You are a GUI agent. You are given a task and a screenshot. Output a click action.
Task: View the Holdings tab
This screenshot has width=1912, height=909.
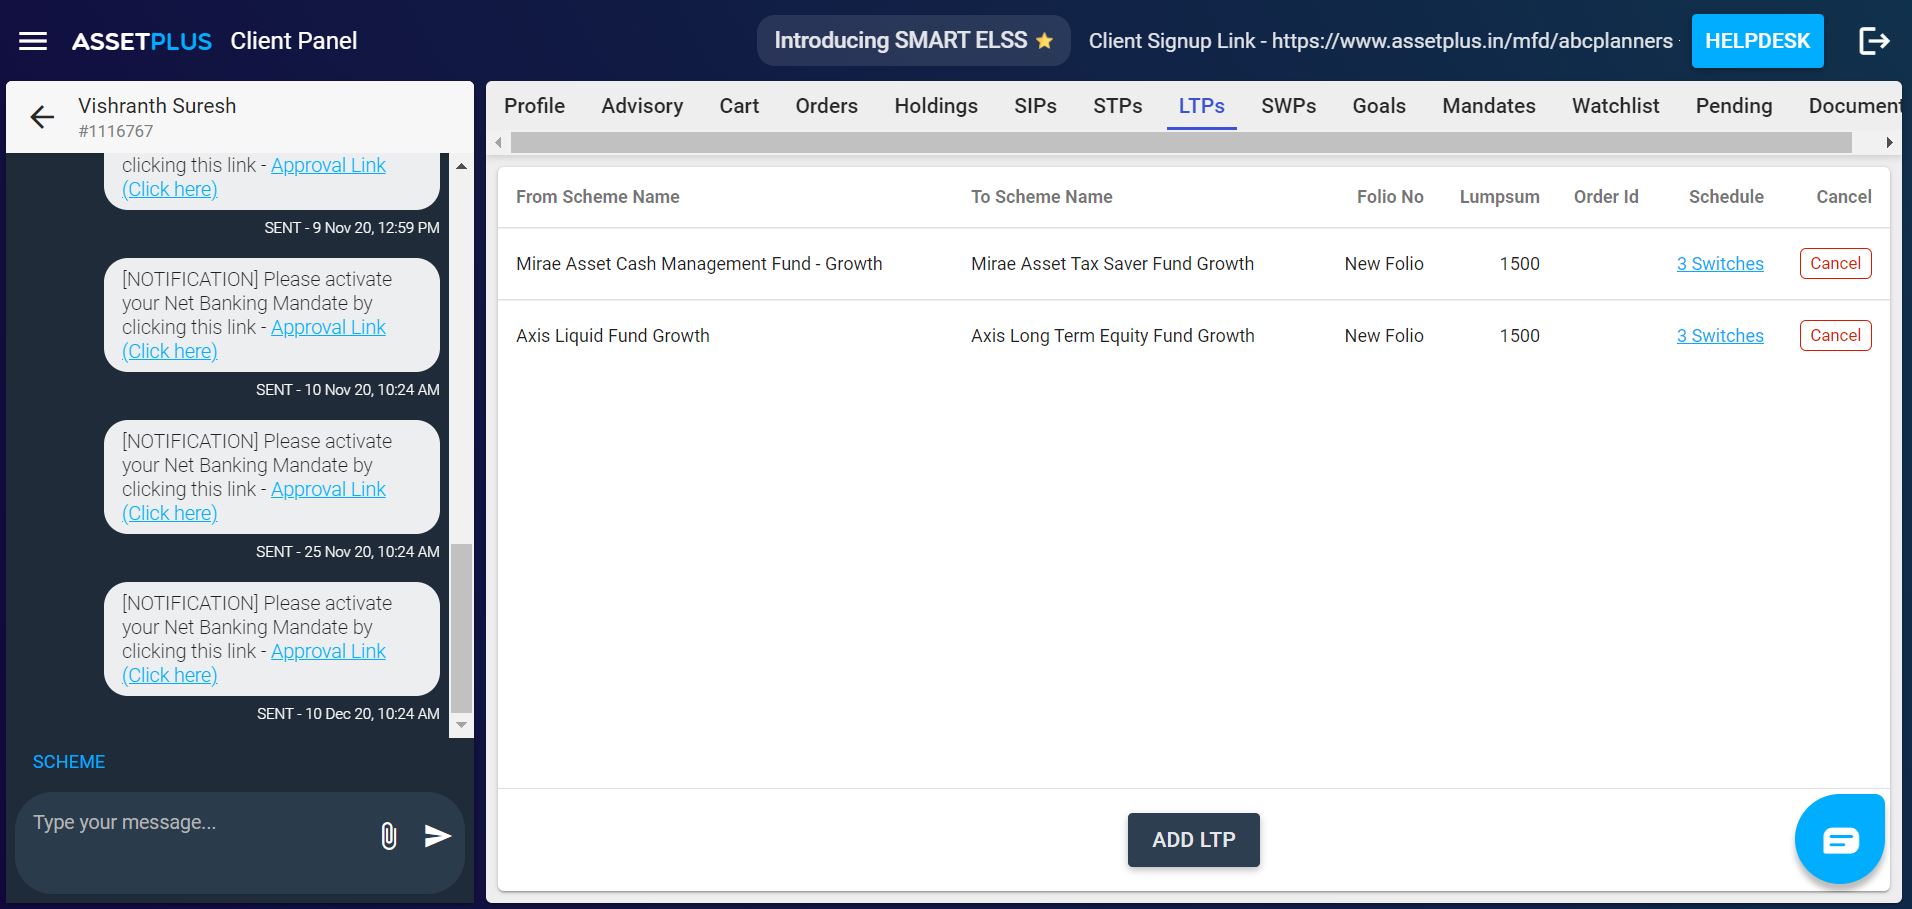936,106
